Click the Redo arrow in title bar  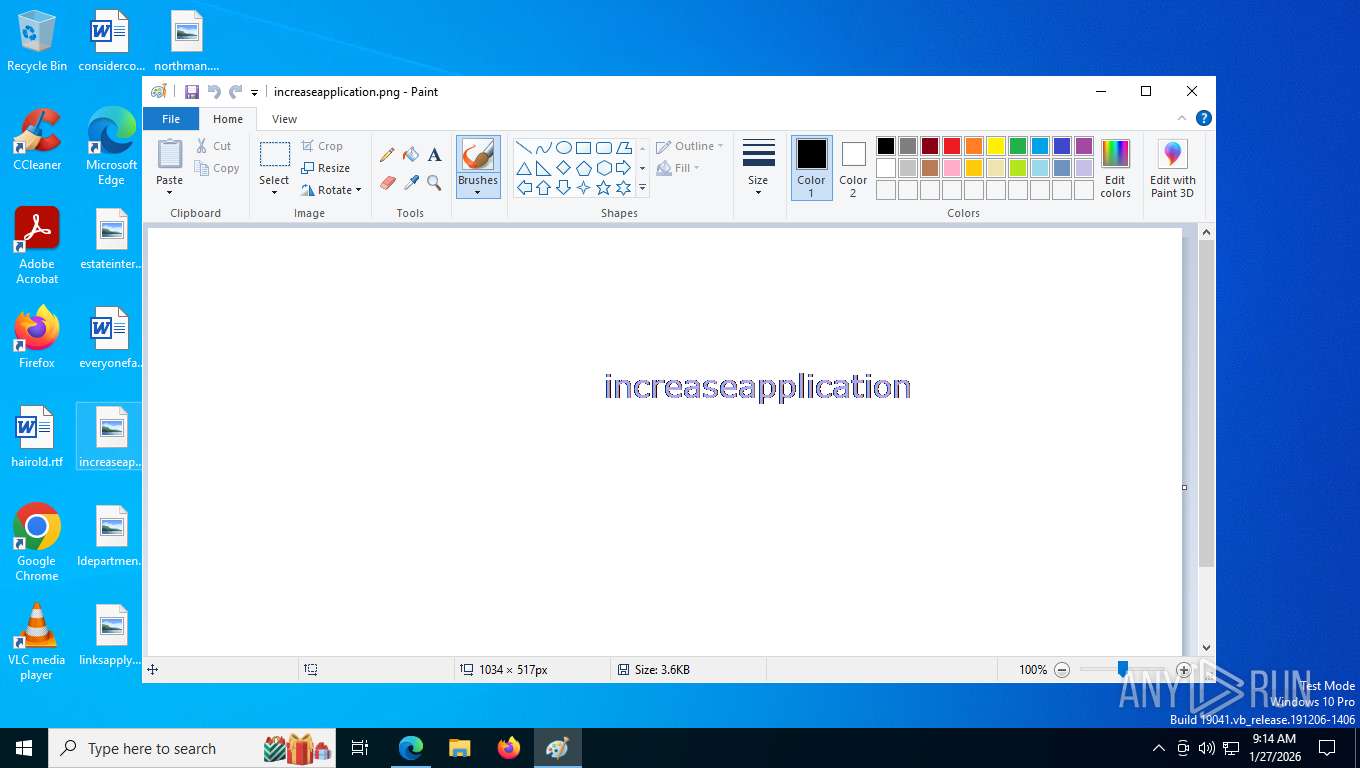click(235, 91)
